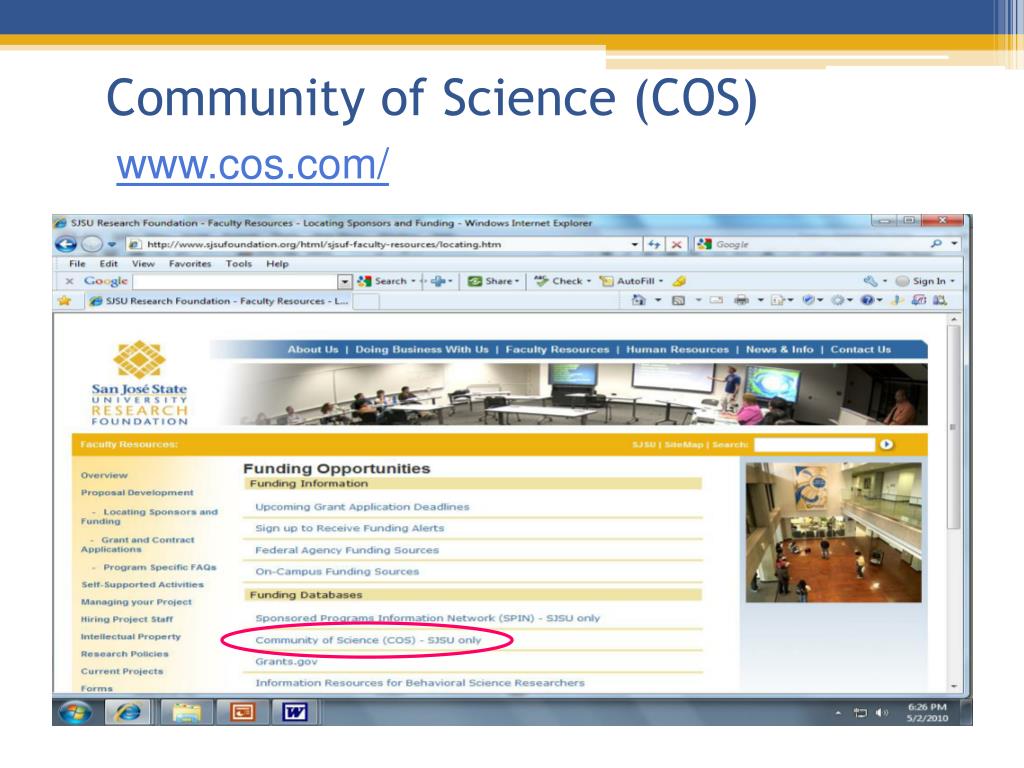Click the page vertical scrollbar thumb
This screenshot has width=1024, height=768.
(x=953, y=427)
